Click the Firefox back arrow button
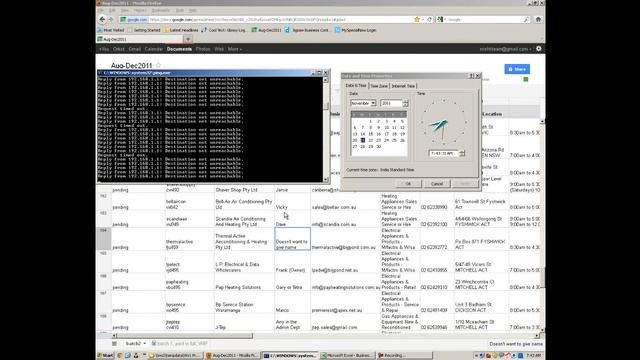 click(102, 19)
